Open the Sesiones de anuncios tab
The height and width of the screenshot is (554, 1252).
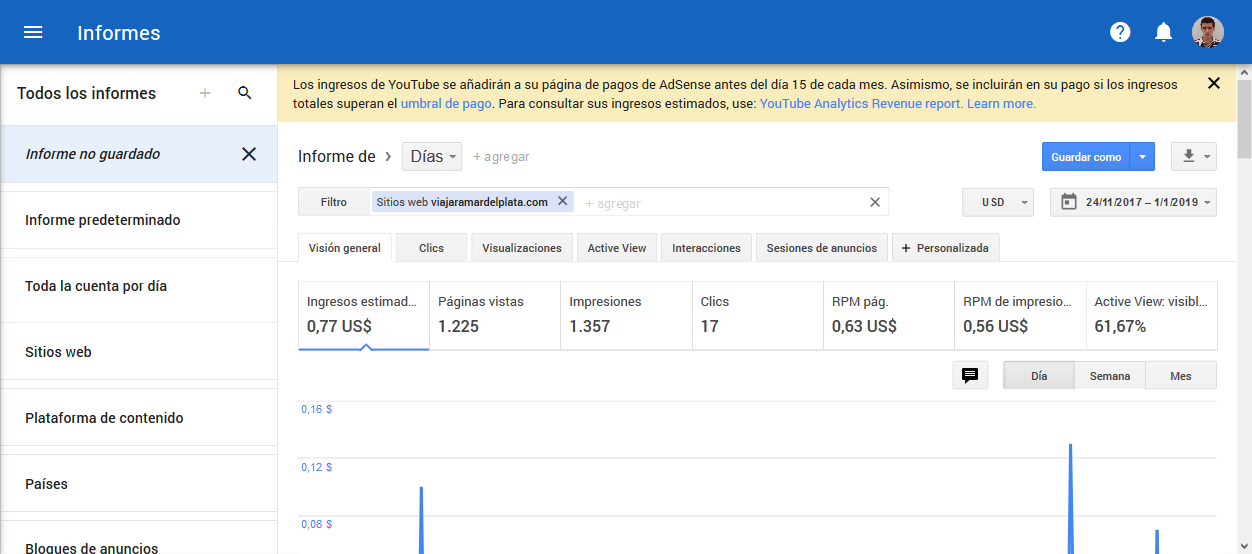(822, 248)
